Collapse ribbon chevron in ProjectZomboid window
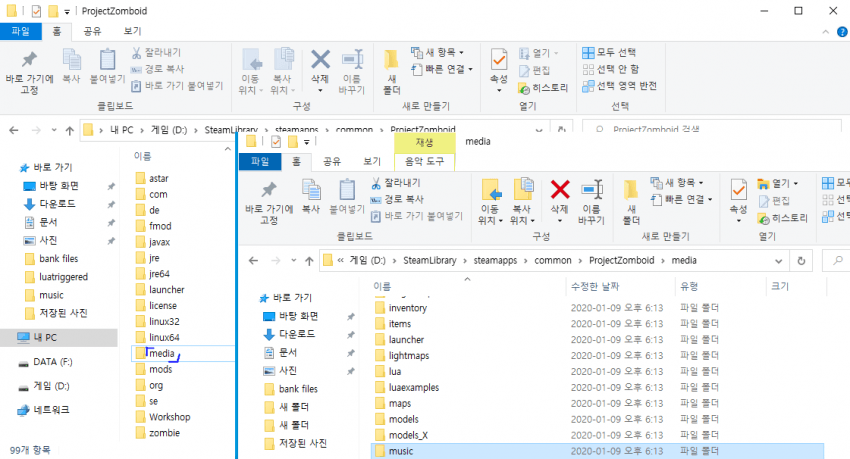Image resolution: width=850 pixels, height=459 pixels. pyautogui.click(x=825, y=32)
